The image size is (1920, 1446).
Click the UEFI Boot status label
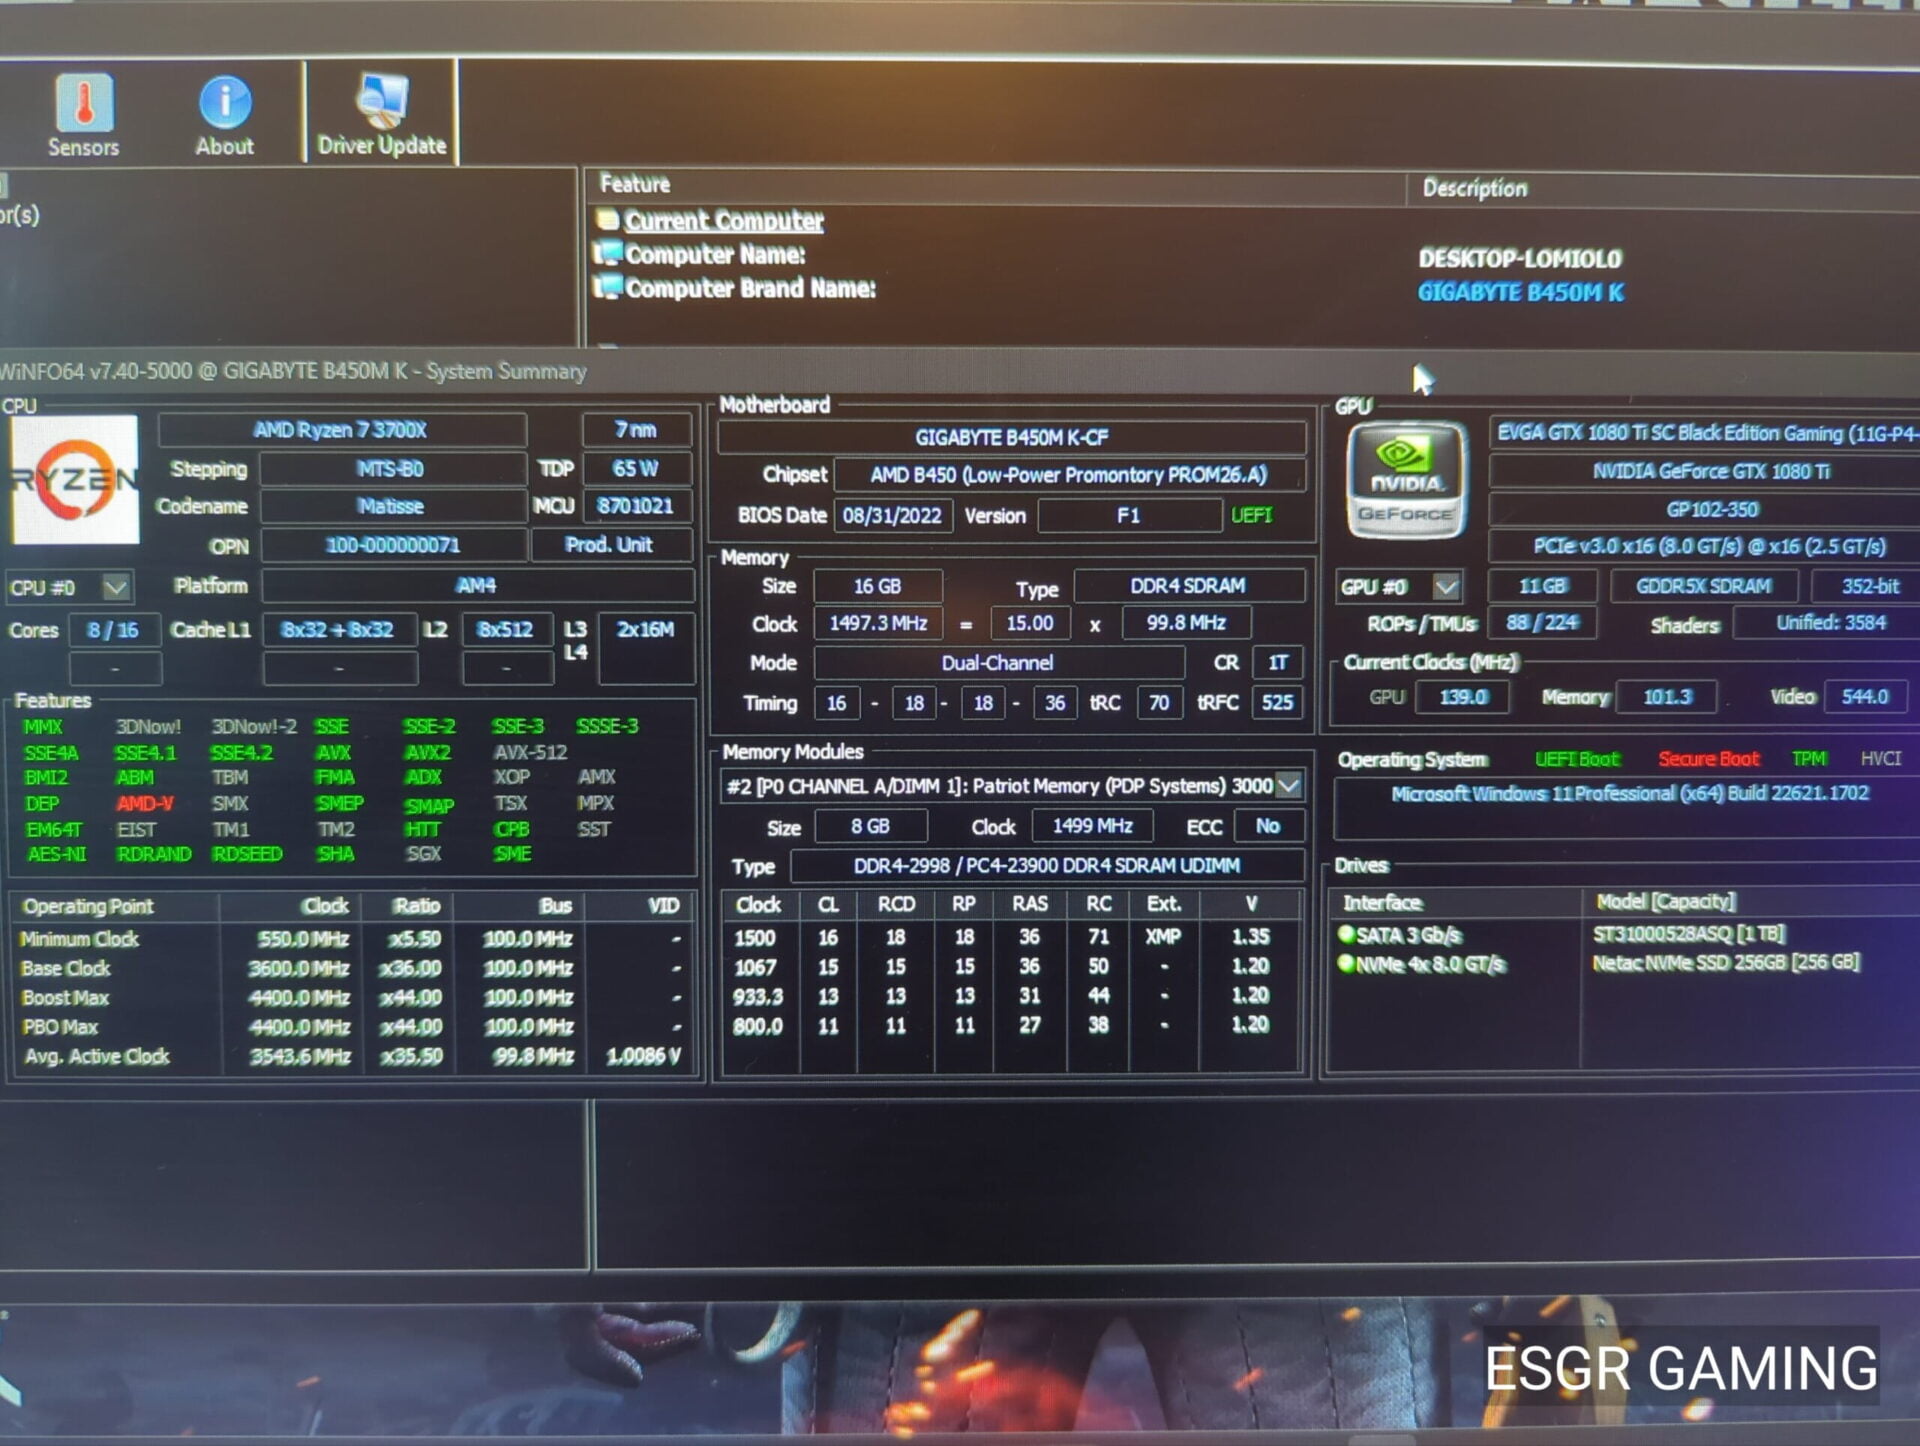(1577, 759)
